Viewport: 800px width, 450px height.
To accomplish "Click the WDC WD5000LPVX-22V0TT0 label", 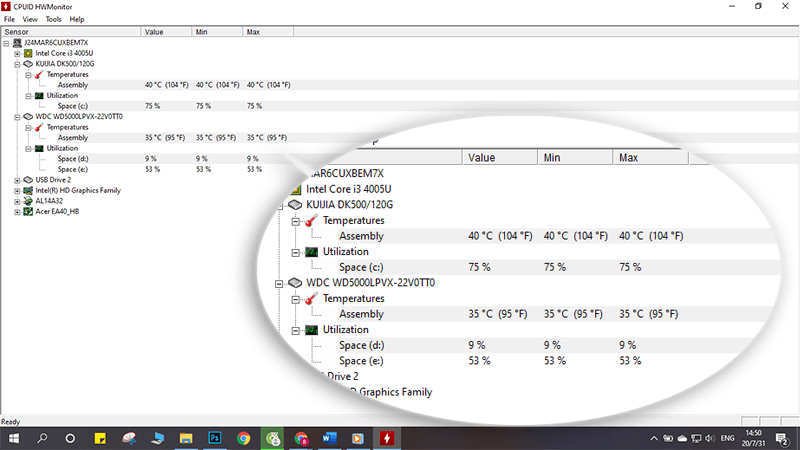I will 79,116.
